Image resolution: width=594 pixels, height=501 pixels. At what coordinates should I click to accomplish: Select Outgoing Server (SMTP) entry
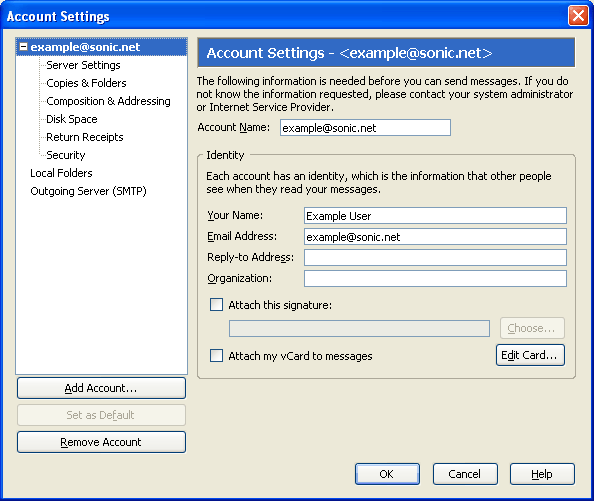pyautogui.click(x=88, y=191)
